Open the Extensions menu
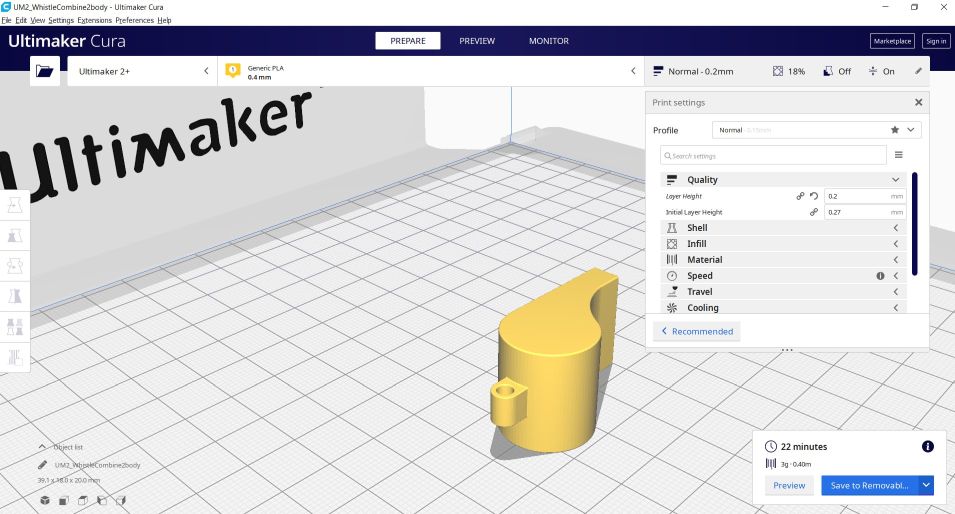Viewport: 955px width, 514px height. click(x=94, y=20)
